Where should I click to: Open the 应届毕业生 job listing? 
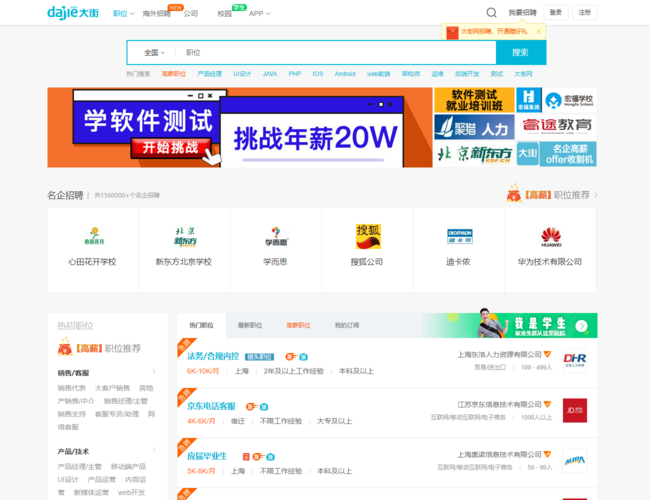point(207,456)
